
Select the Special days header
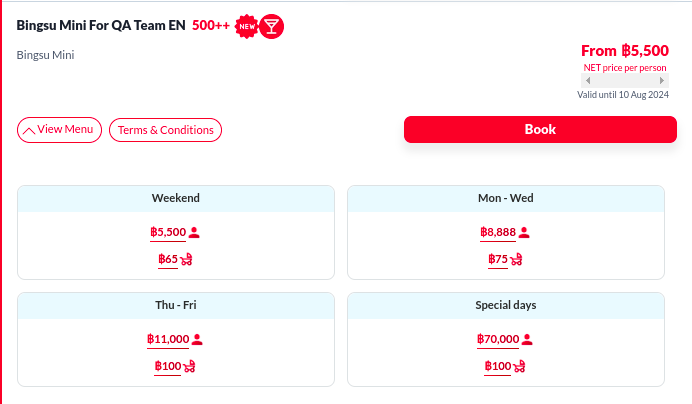tap(506, 305)
